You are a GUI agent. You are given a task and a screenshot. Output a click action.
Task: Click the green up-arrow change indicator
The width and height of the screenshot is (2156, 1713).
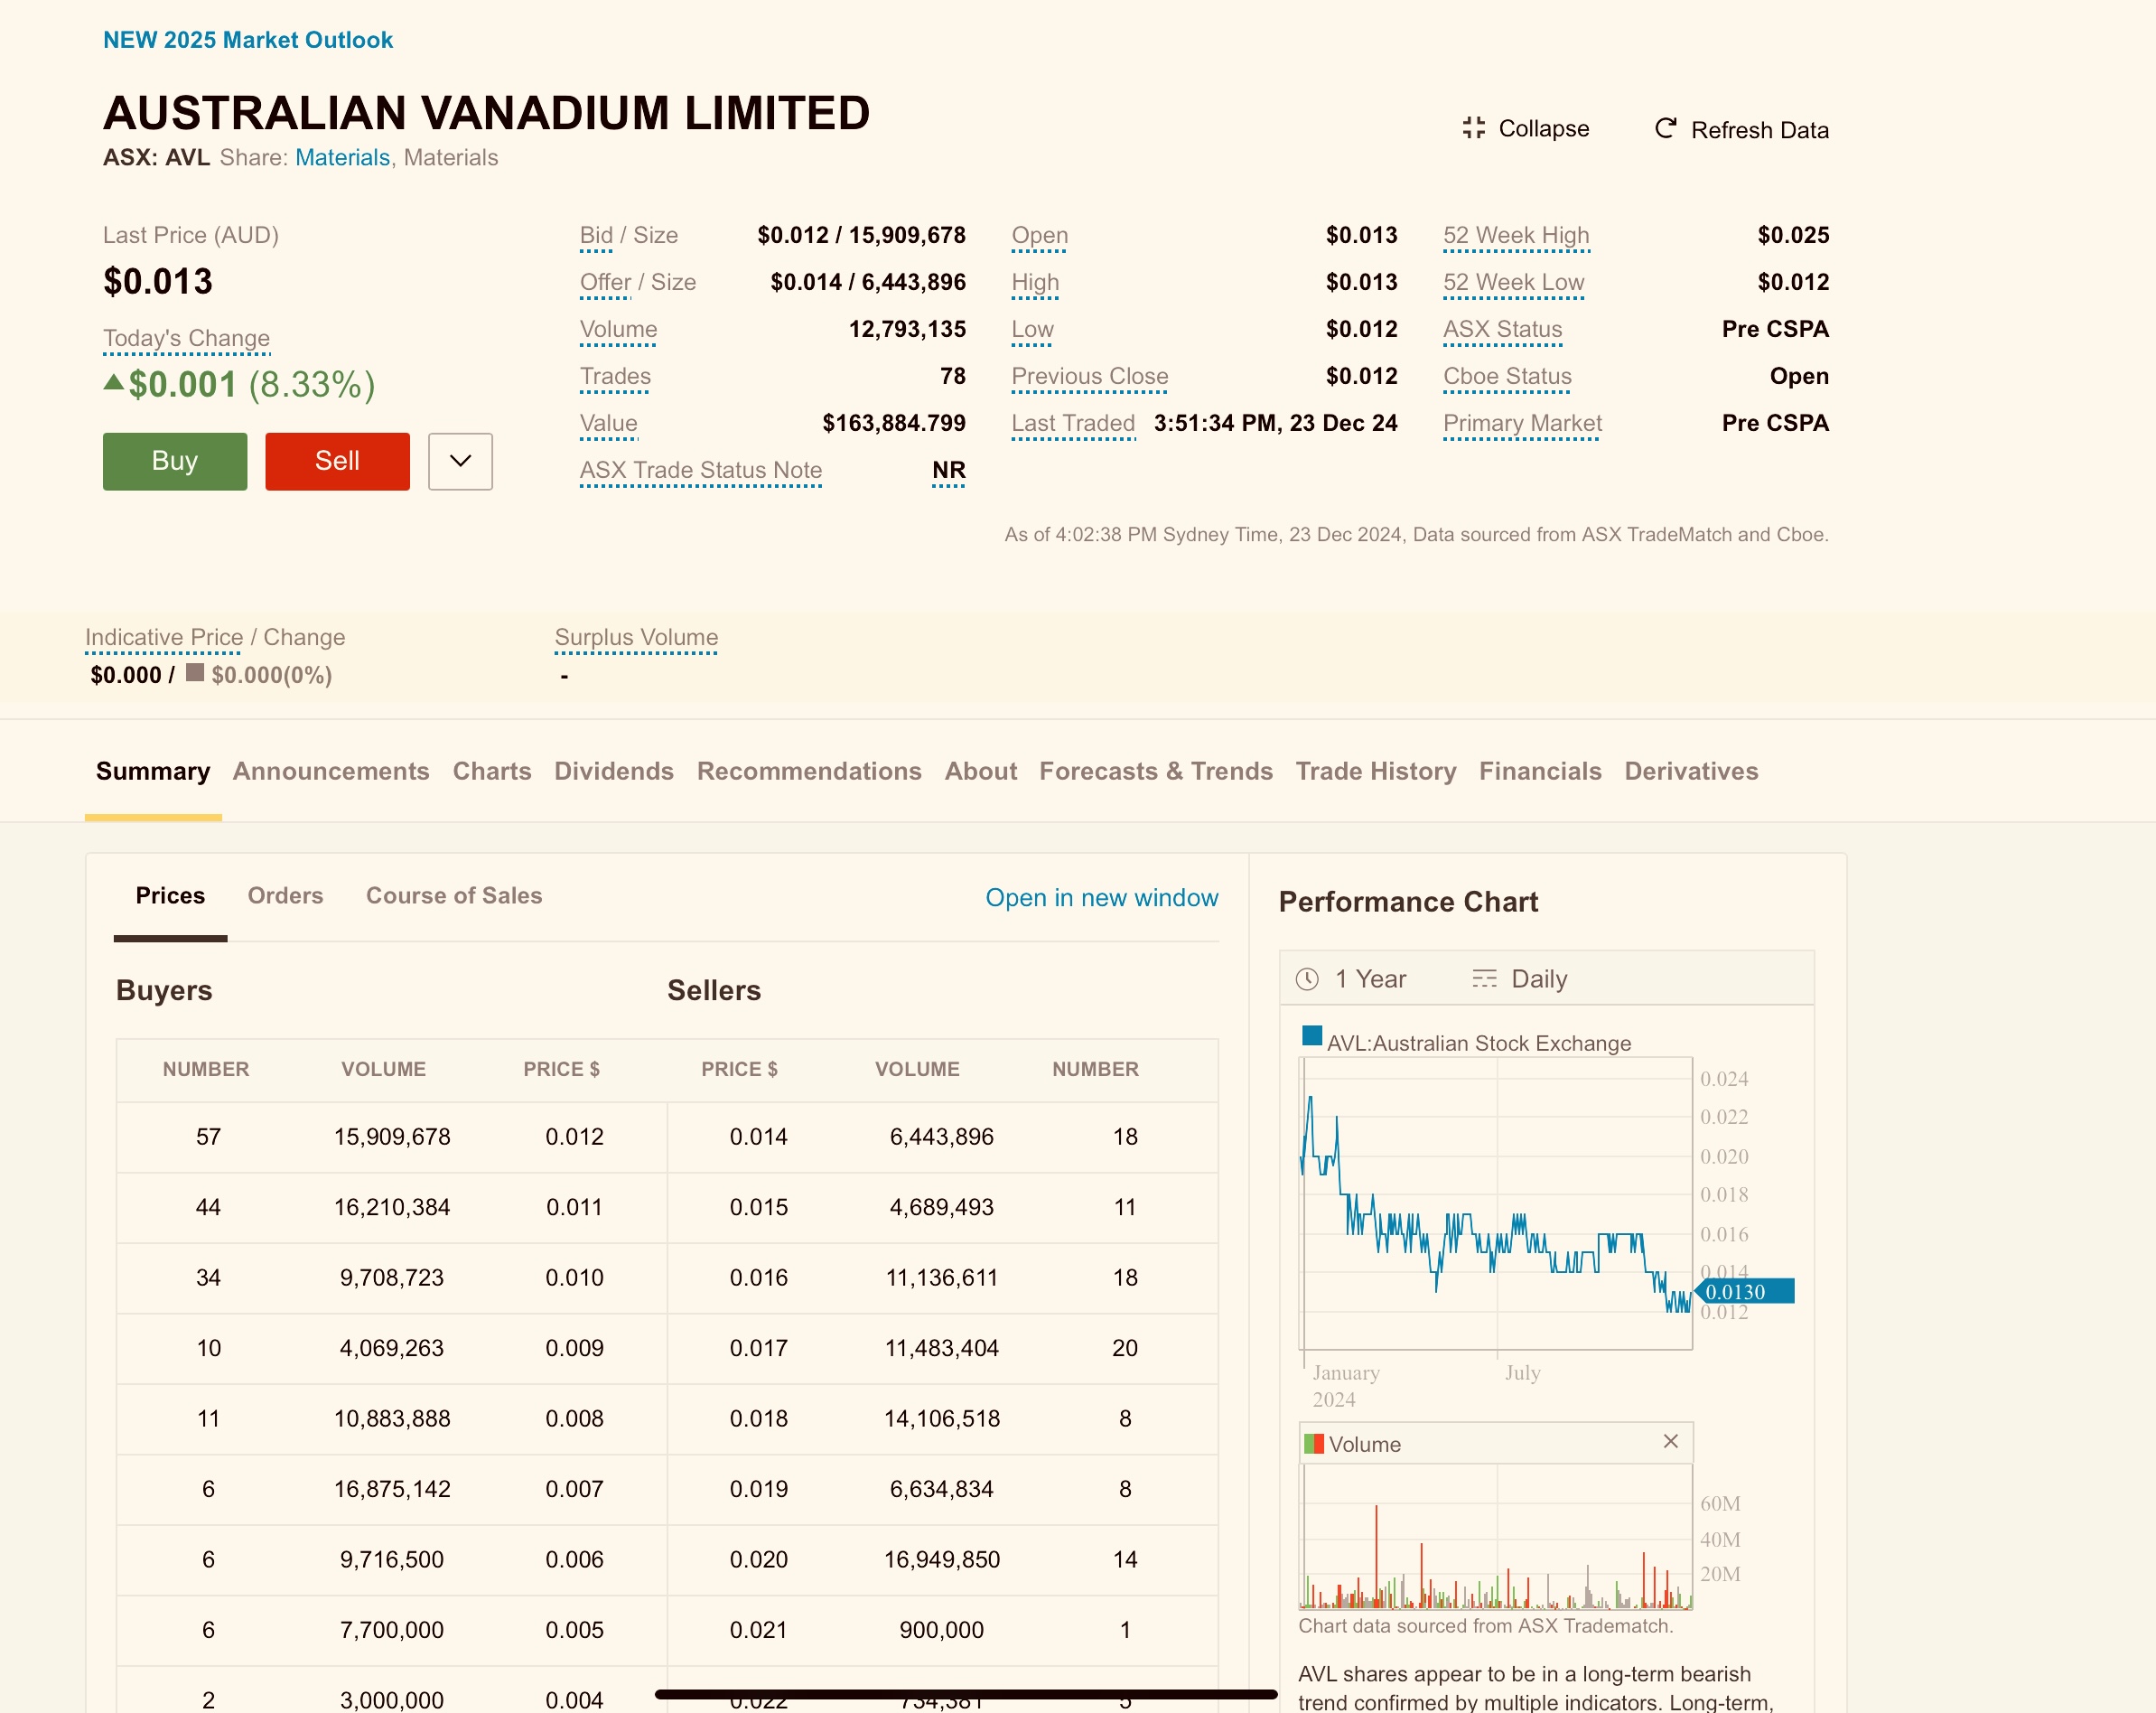pyautogui.click(x=114, y=382)
